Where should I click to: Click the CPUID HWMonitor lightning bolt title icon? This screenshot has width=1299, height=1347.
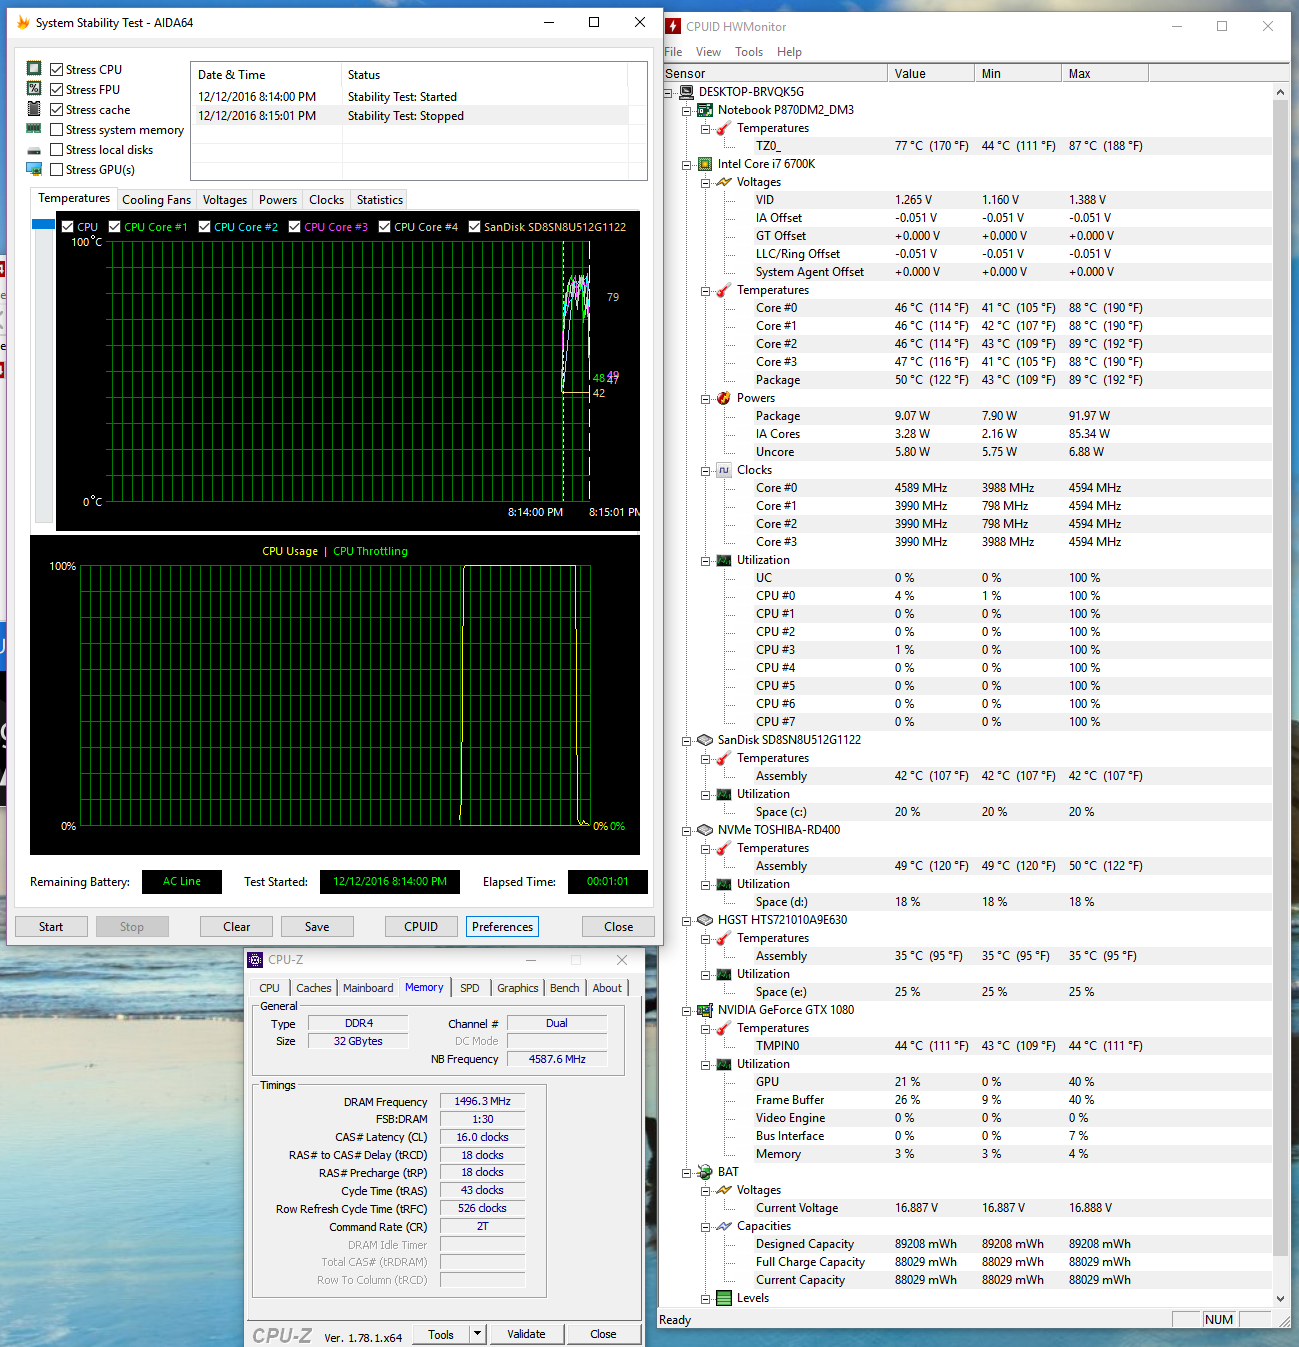click(674, 26)
